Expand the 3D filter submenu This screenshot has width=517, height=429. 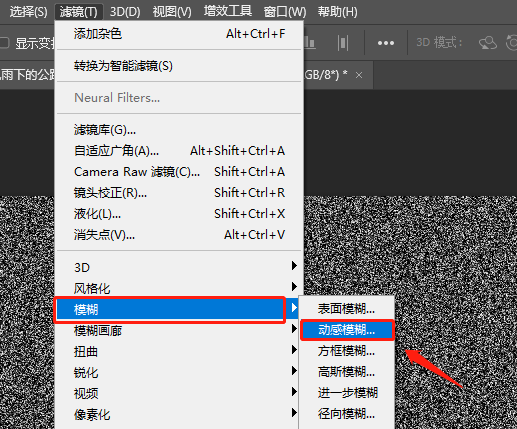click(x=179, y=267)
